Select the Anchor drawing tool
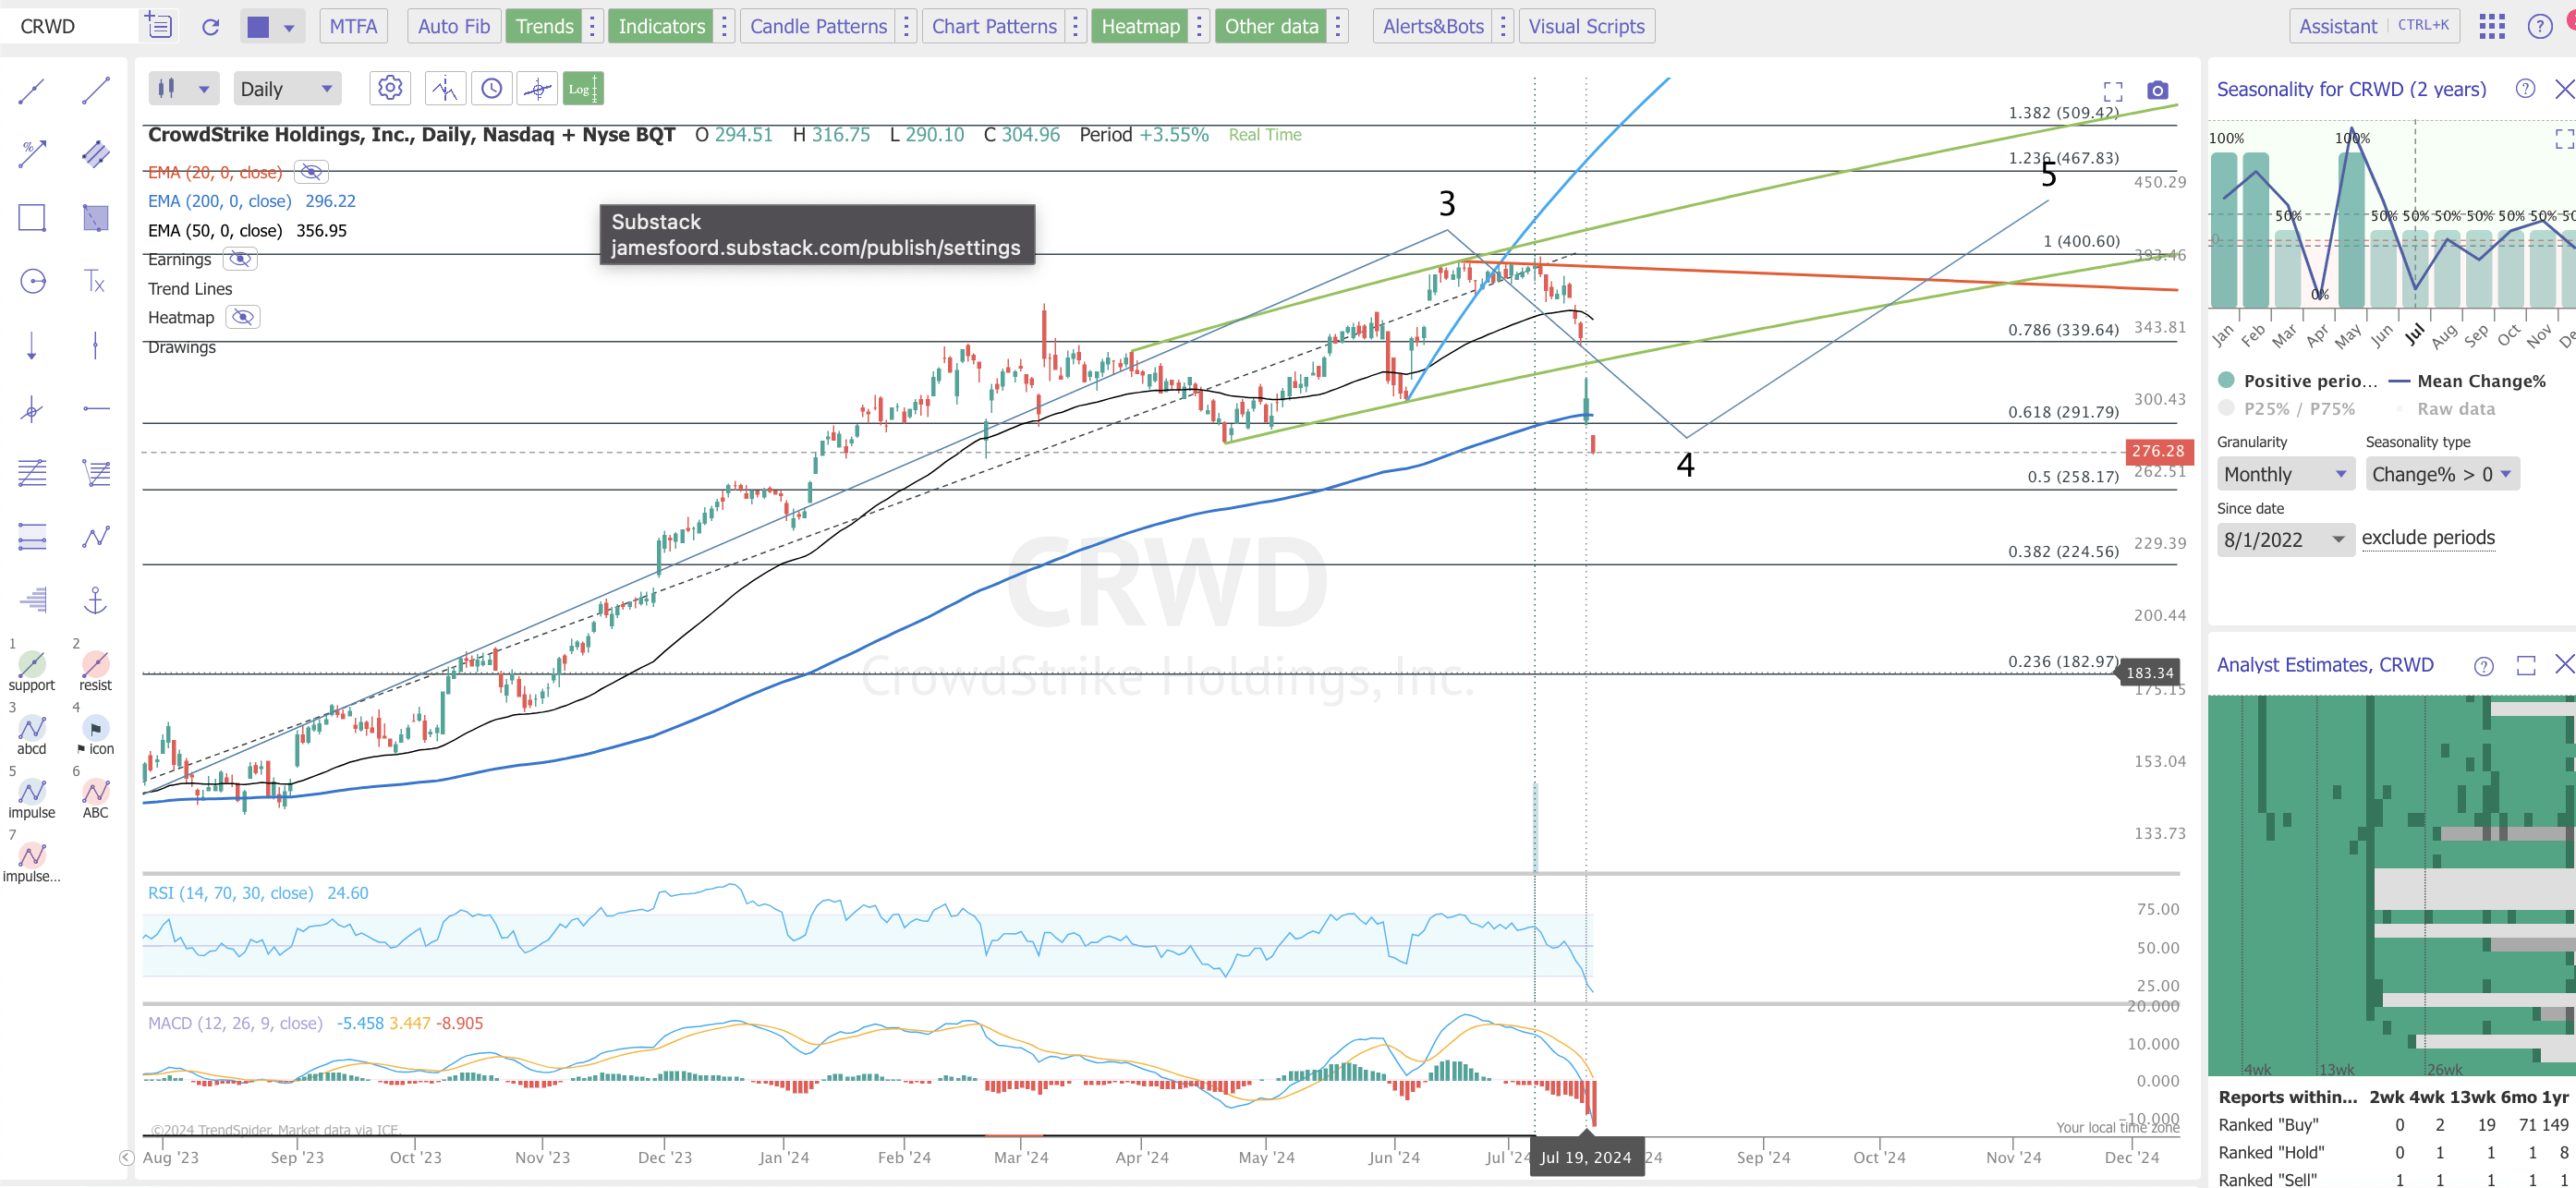The height and width of the screenshot is (1188, 2576). click(x=95, y=600)
